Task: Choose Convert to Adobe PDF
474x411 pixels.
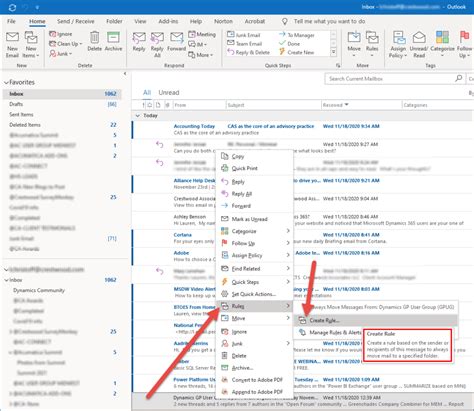Action: click(x=255, y=380)
